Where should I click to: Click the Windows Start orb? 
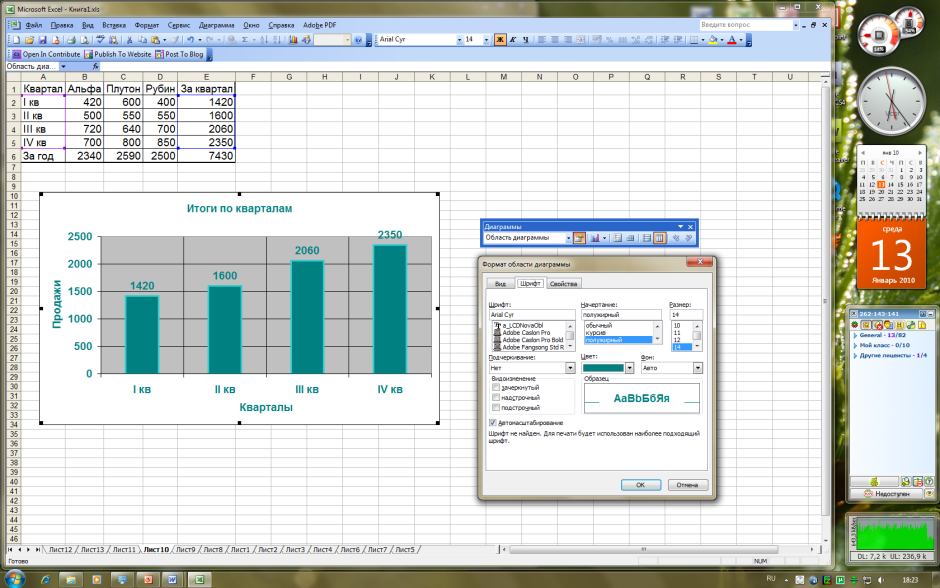14,579
